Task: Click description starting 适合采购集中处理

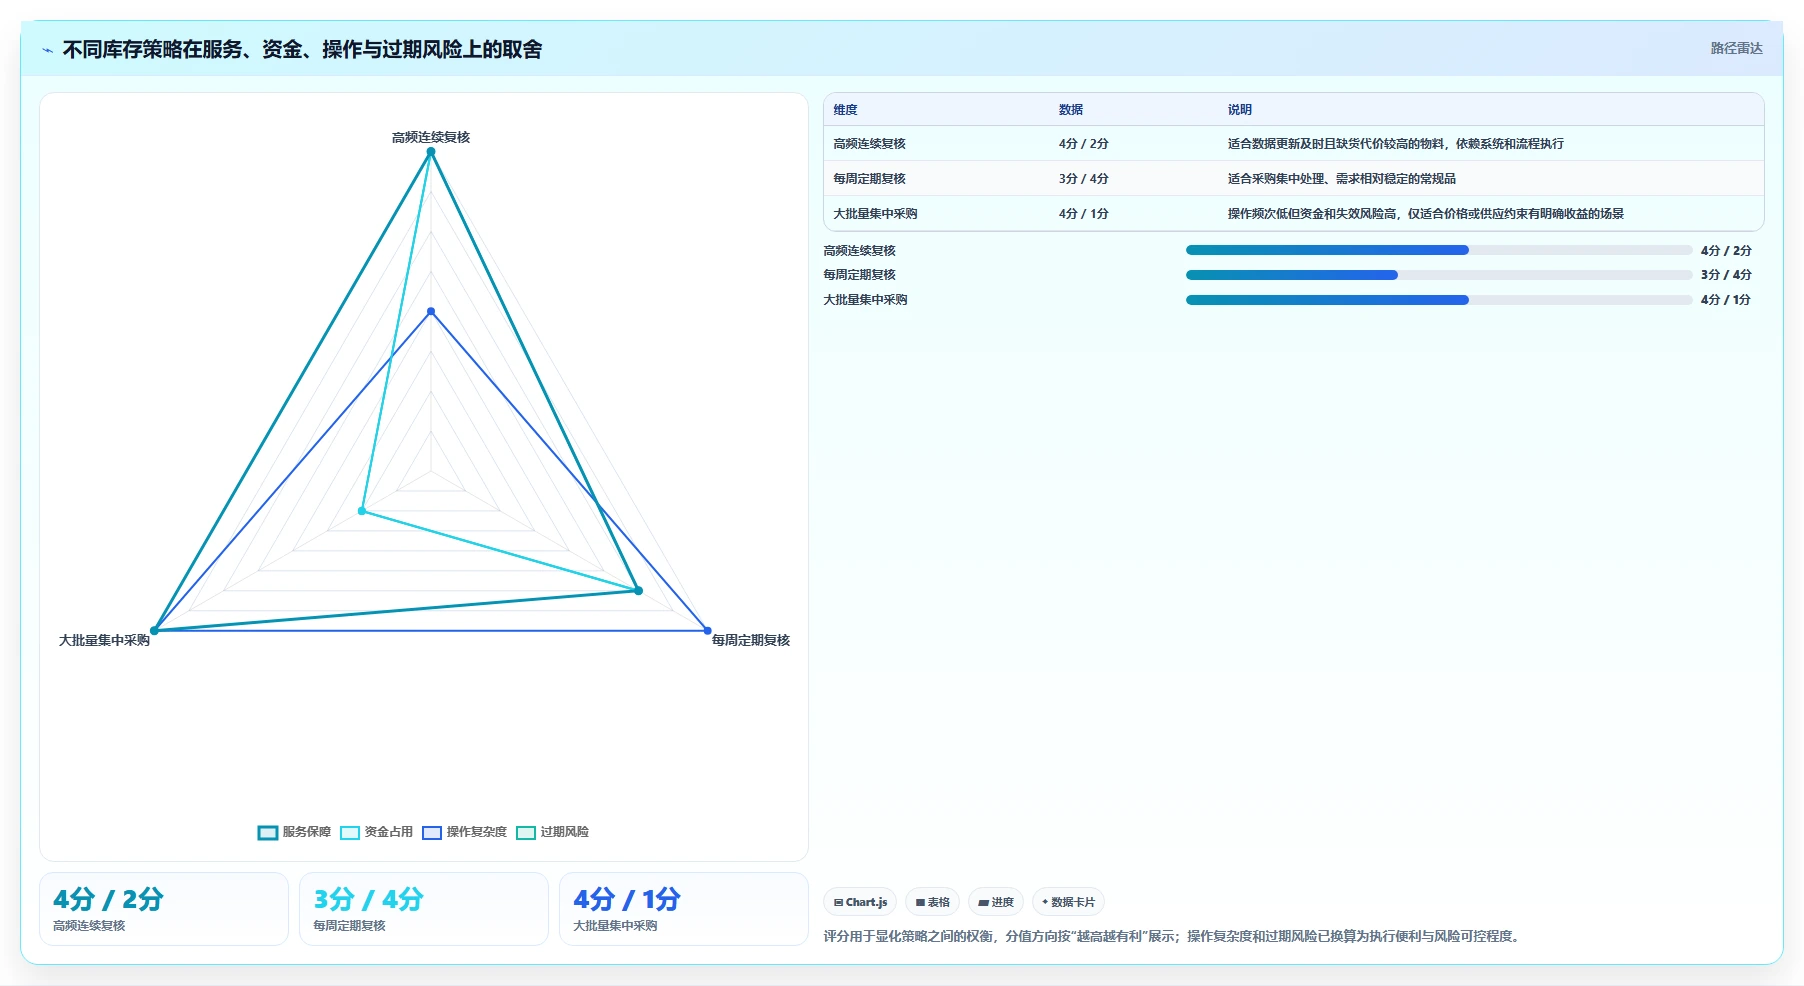Action: [1342, 179]
